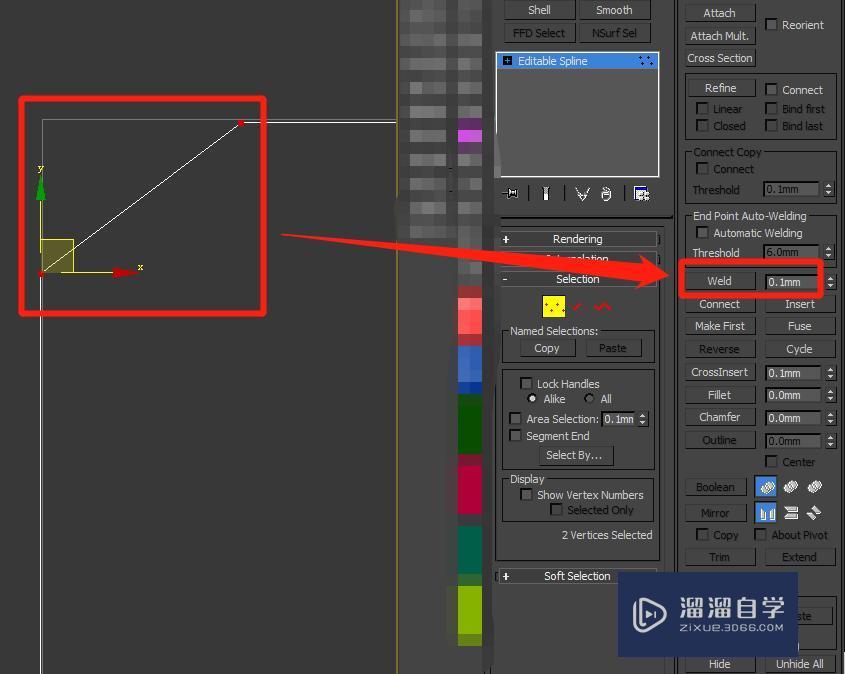
Task: Click the Weld threshold input field
Action: [x=789, y=281]
